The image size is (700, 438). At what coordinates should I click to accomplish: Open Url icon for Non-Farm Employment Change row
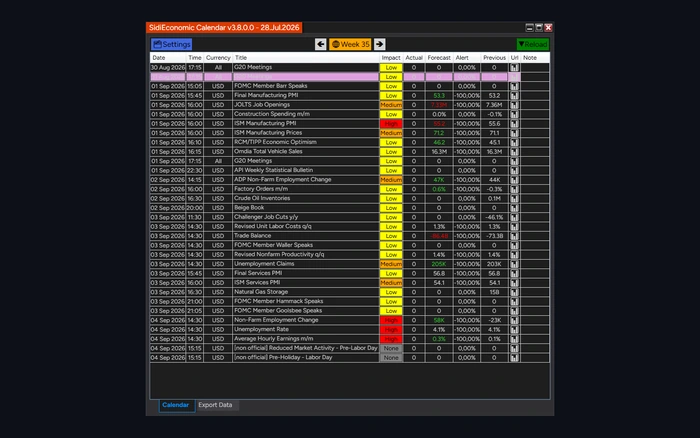tap(514, 320)
